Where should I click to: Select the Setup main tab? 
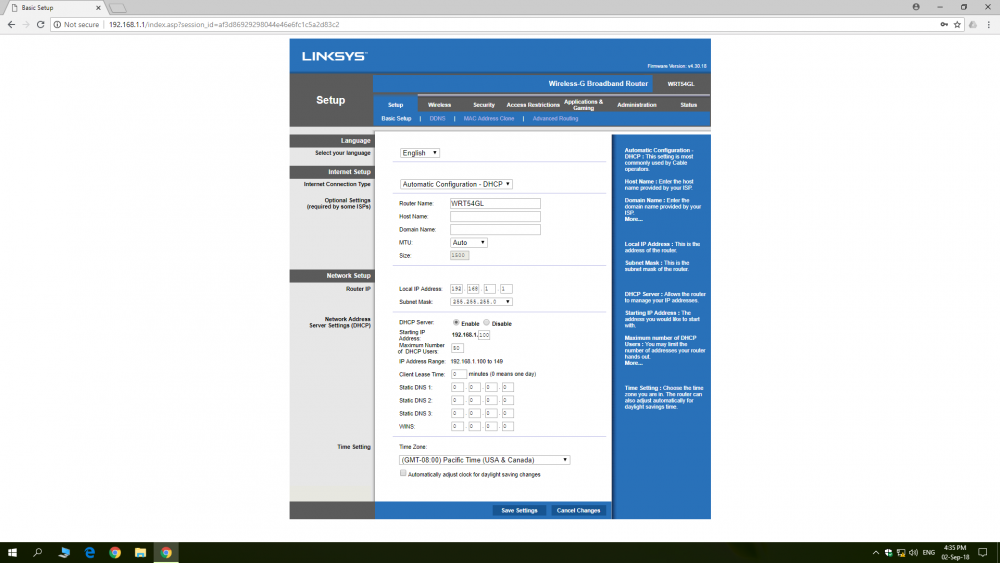pos(395,105)
